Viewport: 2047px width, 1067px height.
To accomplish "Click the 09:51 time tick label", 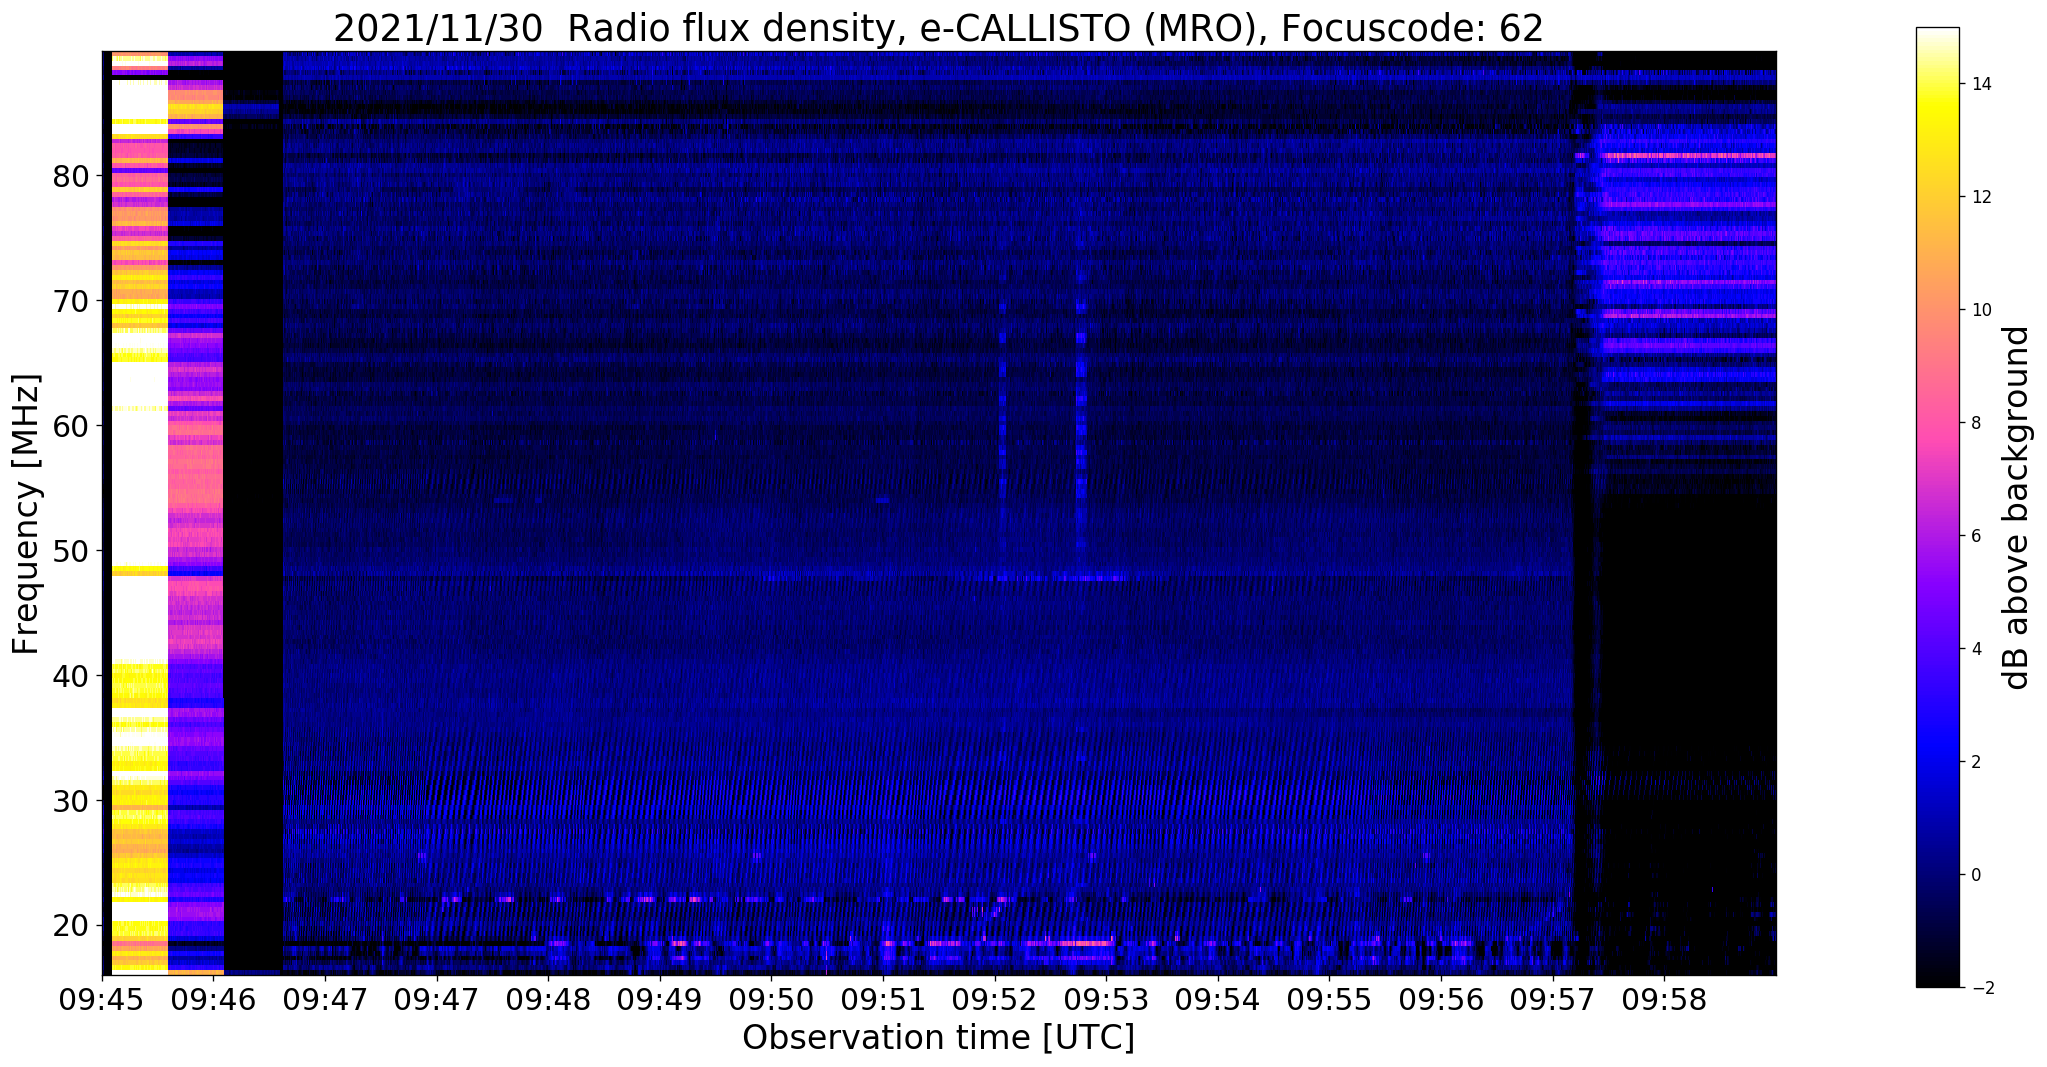I will tap(883, 1000).
